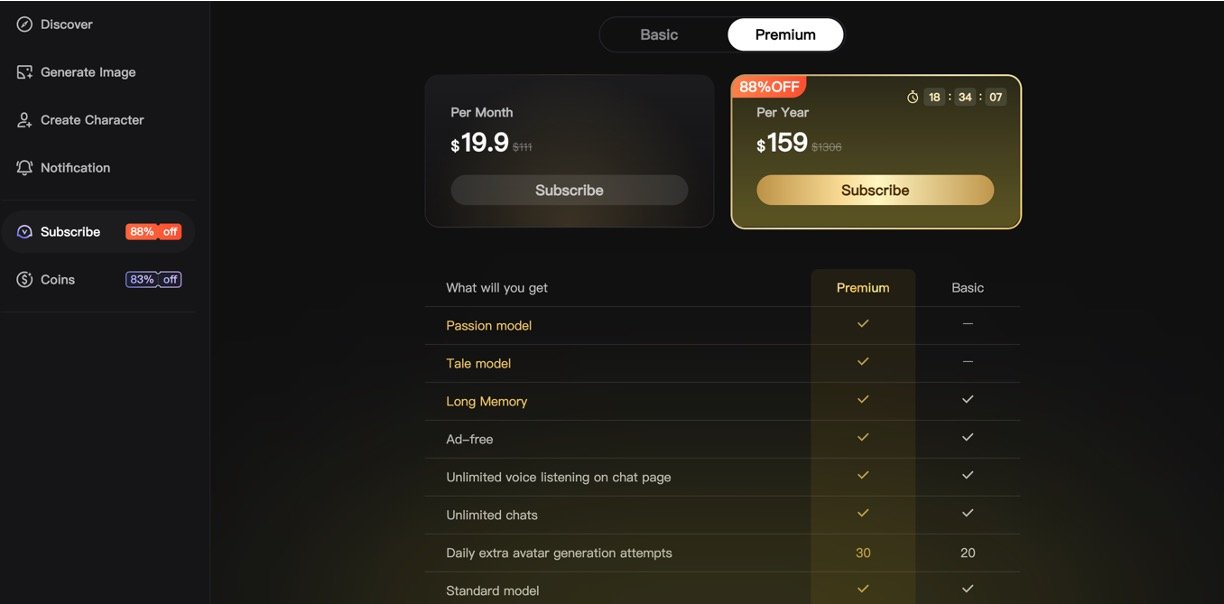Subscribe to the Per Month plan
This screenshot has height=604, width=1224.
[569, 190]
